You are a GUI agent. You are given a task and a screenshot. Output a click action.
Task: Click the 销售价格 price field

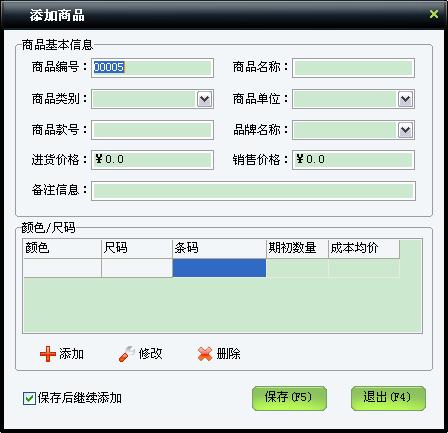pyautogui.click(x=353, y=160)
